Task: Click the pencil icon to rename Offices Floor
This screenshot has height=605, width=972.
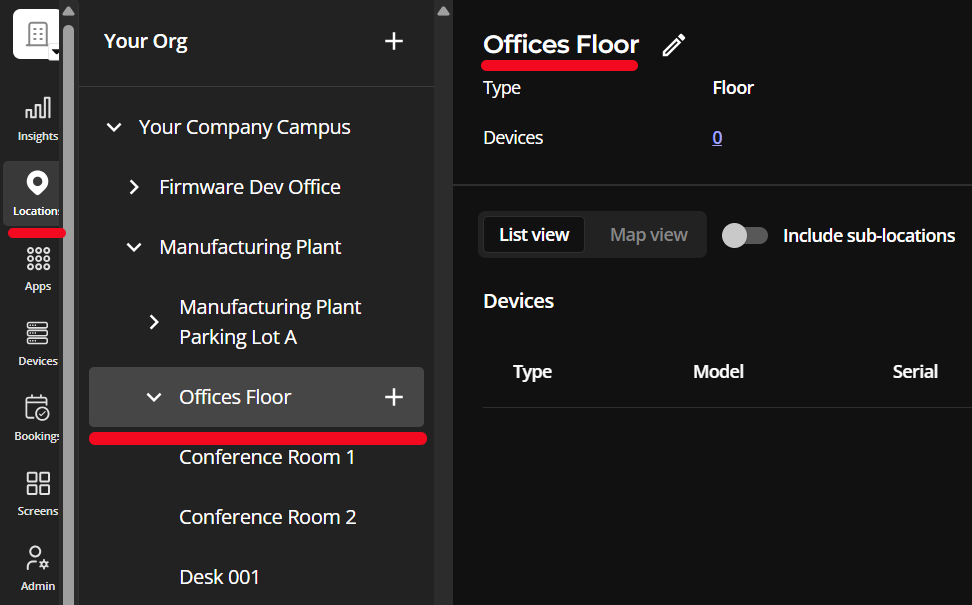Action: (x=673, y=44)
